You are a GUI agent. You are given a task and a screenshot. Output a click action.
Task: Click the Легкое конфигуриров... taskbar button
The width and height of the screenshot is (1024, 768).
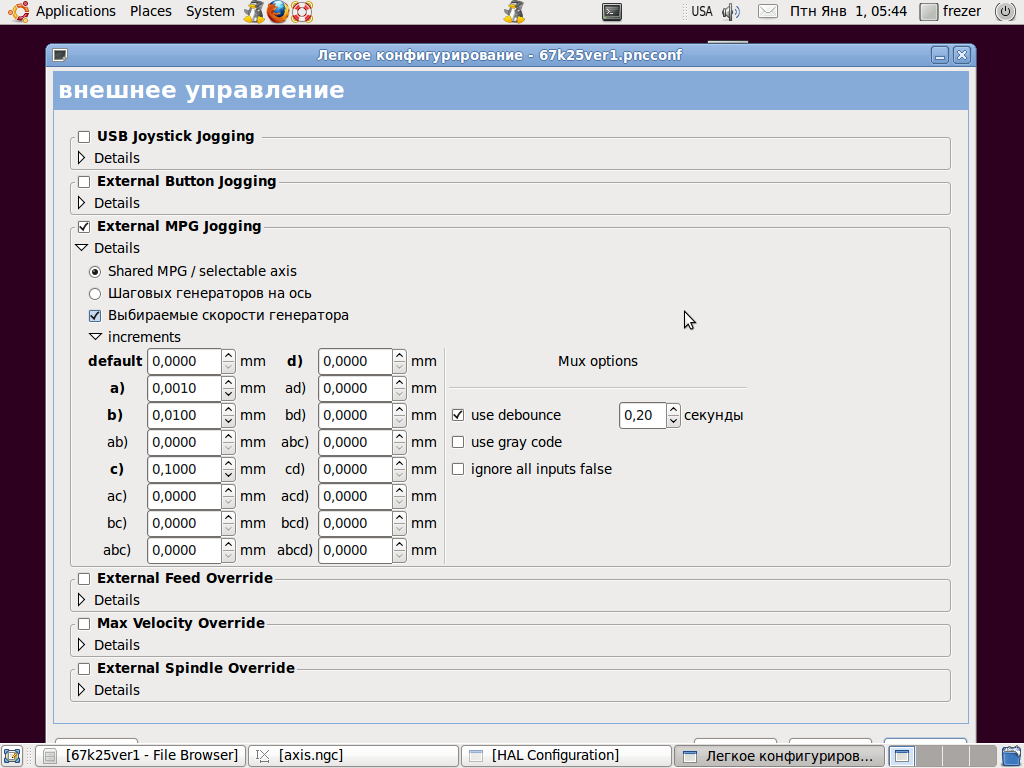click(x=779, y=756)
